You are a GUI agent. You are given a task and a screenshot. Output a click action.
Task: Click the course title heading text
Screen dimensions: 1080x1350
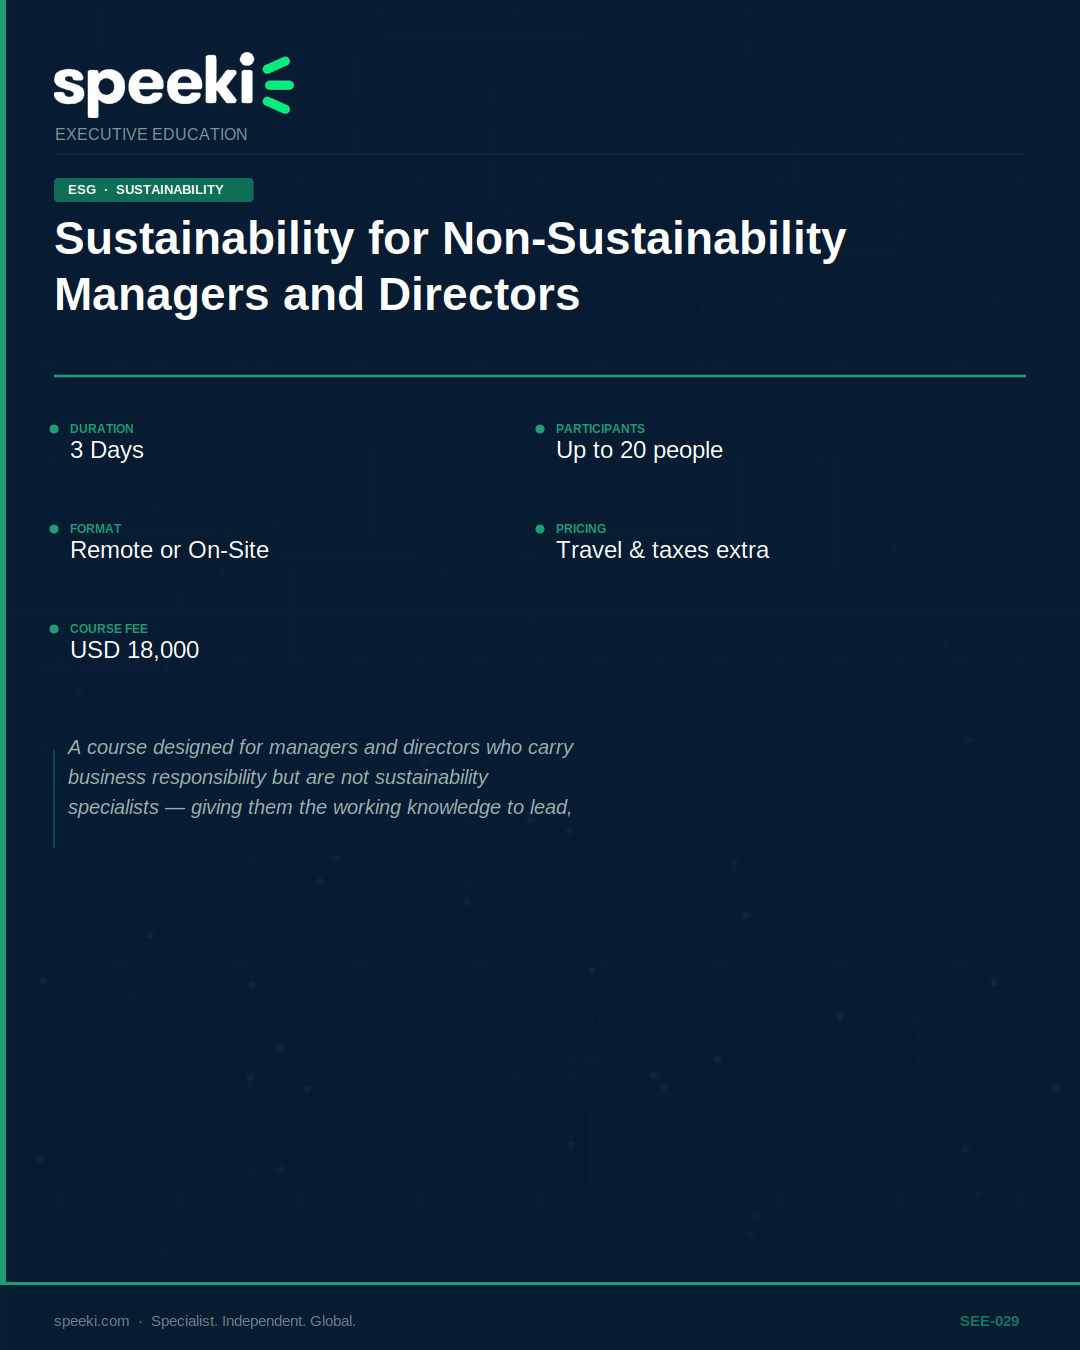(450, 266)
